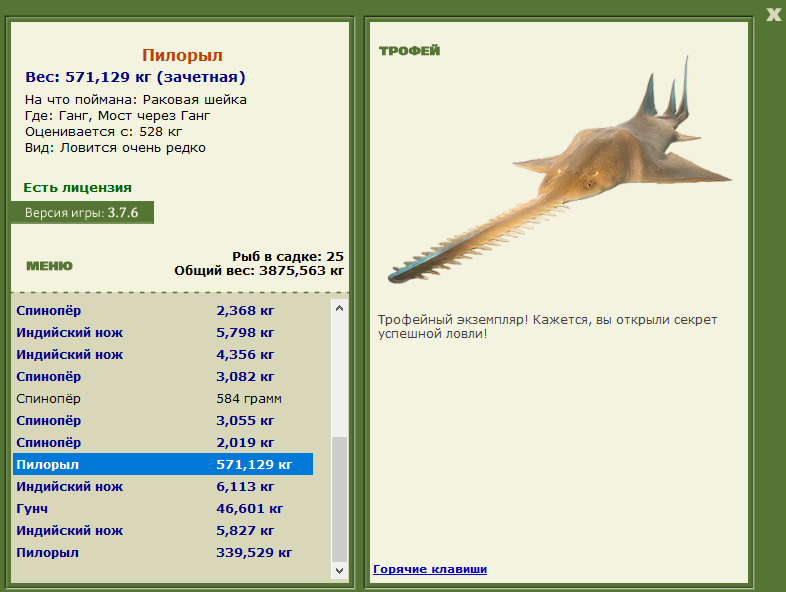
Task: Select the Спинопёр 584 грамм row
Action: click(163, 399)
